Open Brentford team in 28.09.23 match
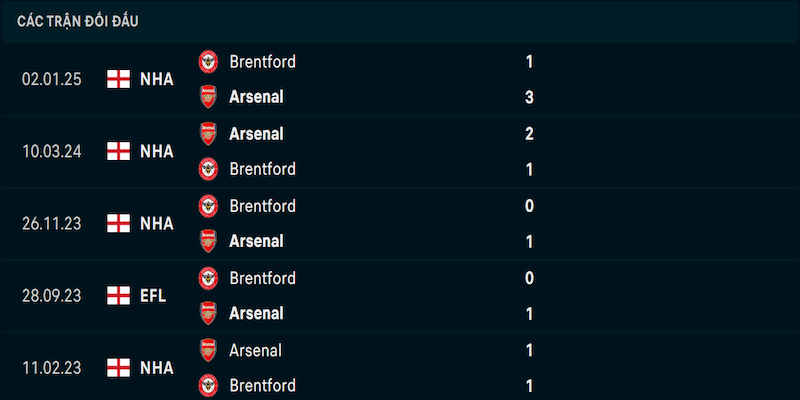The height and width of the screenshot is (400, 800). pyautogui.click(x=262, y=278)
